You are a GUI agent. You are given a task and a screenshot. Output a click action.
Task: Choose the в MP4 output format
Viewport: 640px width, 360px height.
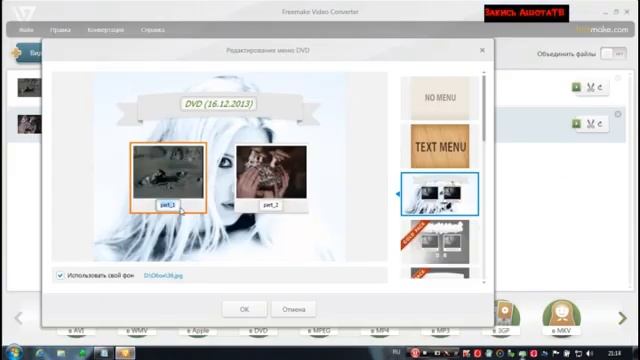click(380, 331)
